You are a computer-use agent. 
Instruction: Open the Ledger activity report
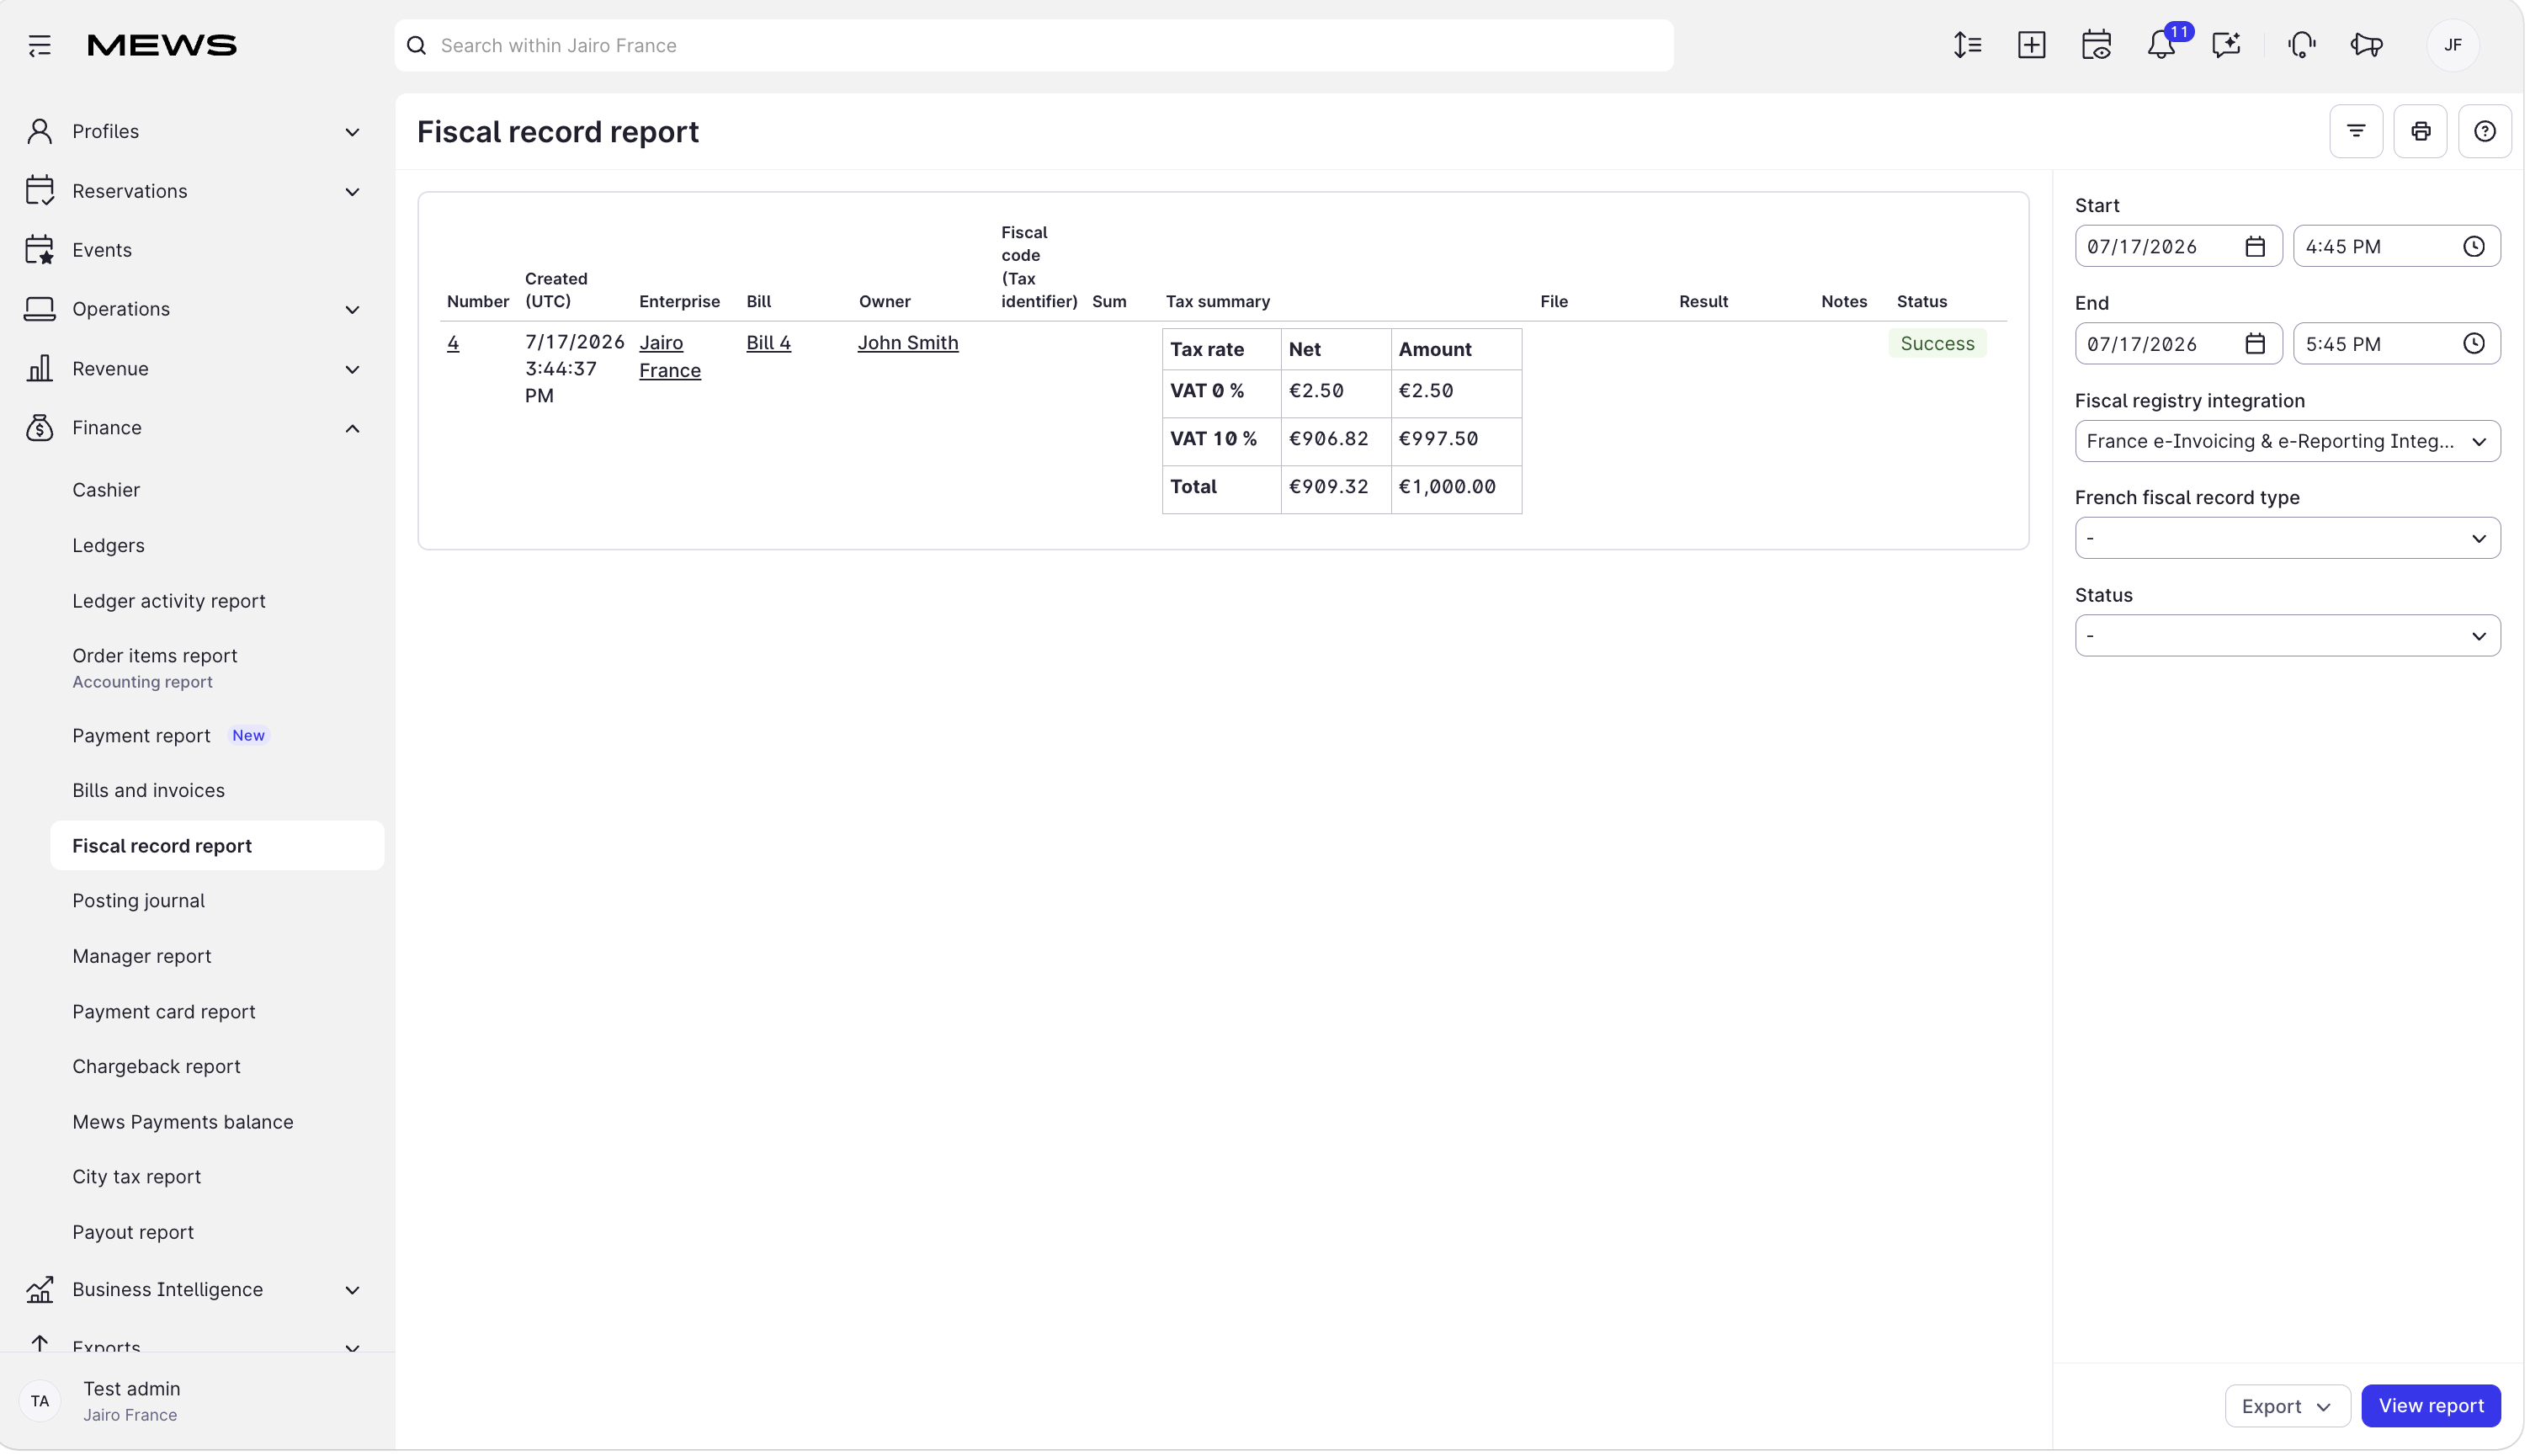coord(169,601)
